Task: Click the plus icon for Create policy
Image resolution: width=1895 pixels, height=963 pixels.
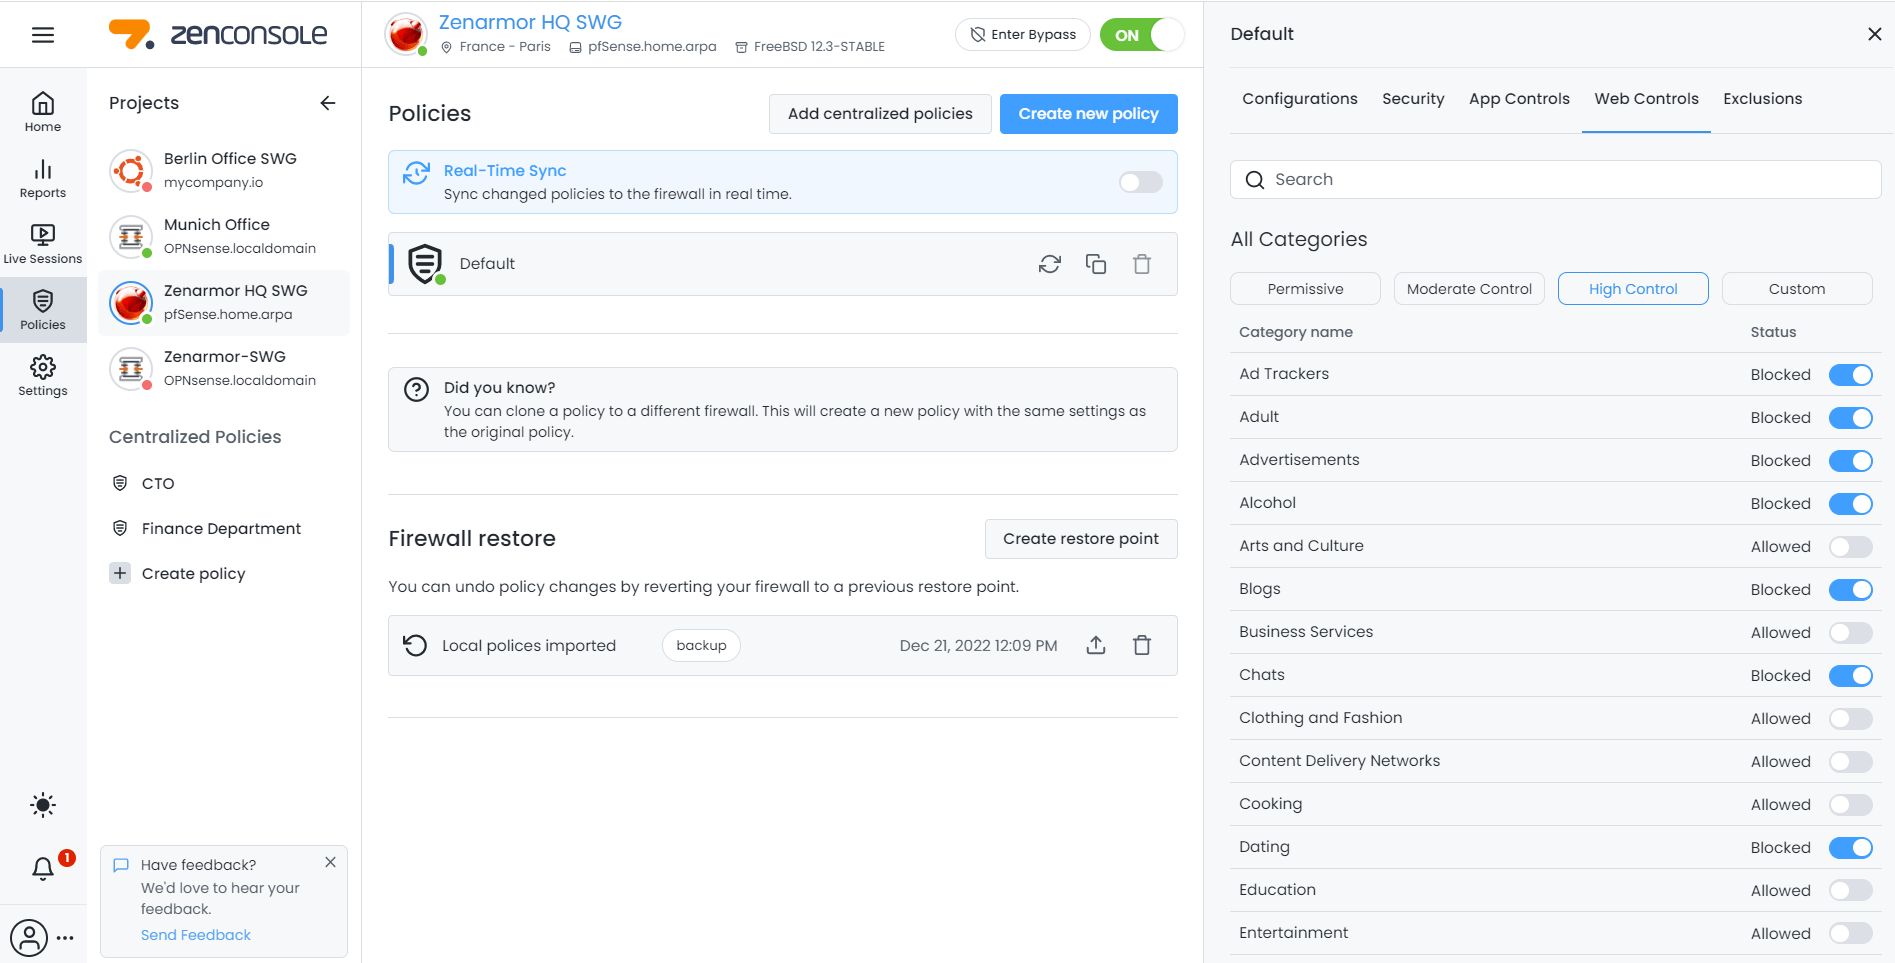Action: (x=120, y=573)
